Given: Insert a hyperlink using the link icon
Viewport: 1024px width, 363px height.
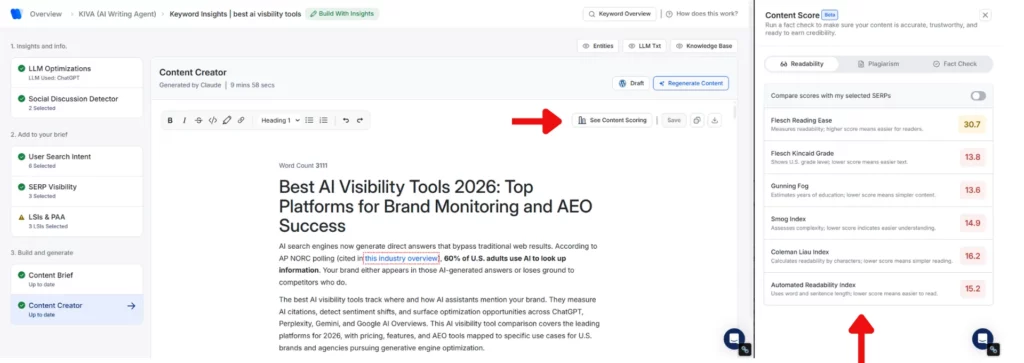Looking at the screenshot, I should (241, 120).
